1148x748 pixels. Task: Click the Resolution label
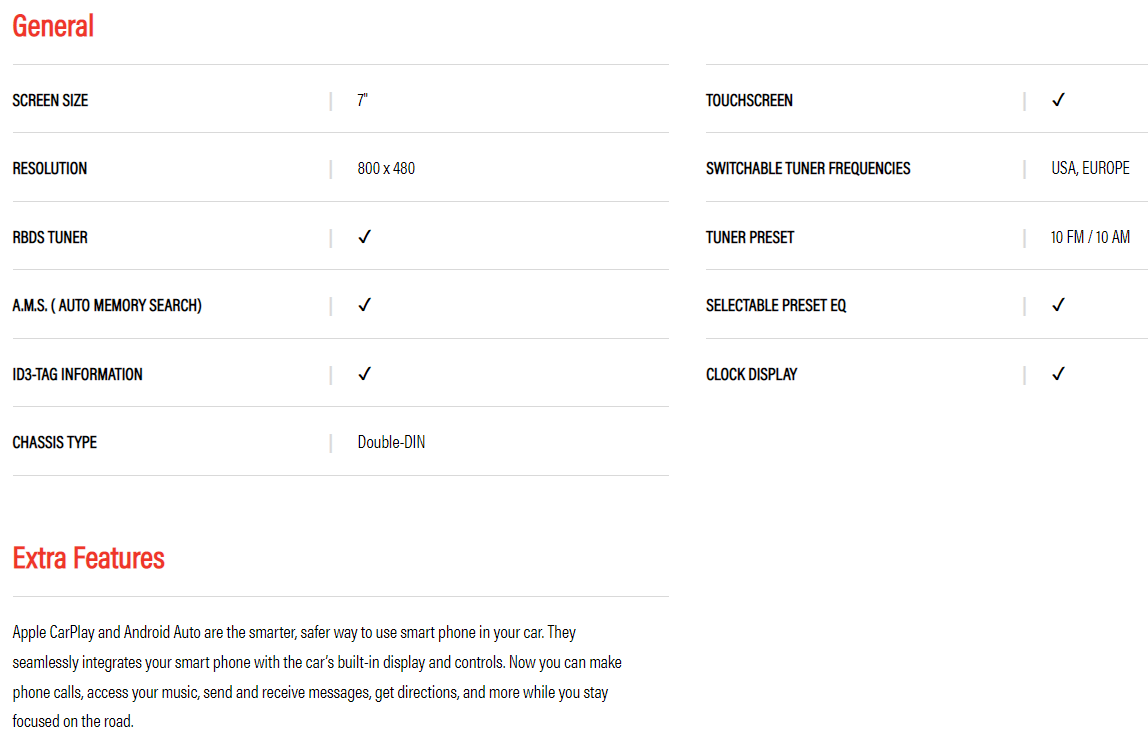(x=50, y=168)
